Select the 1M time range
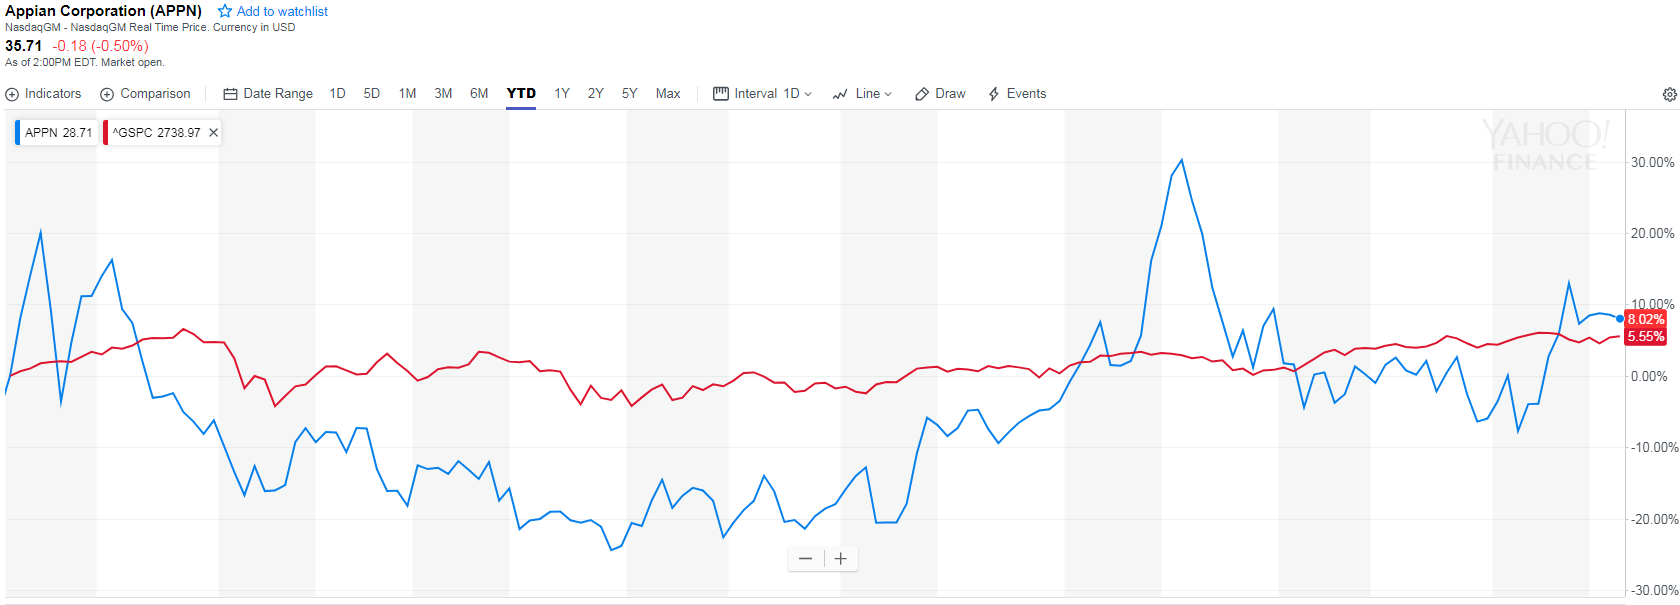1680x605 pixels. (x=407, y=94)
